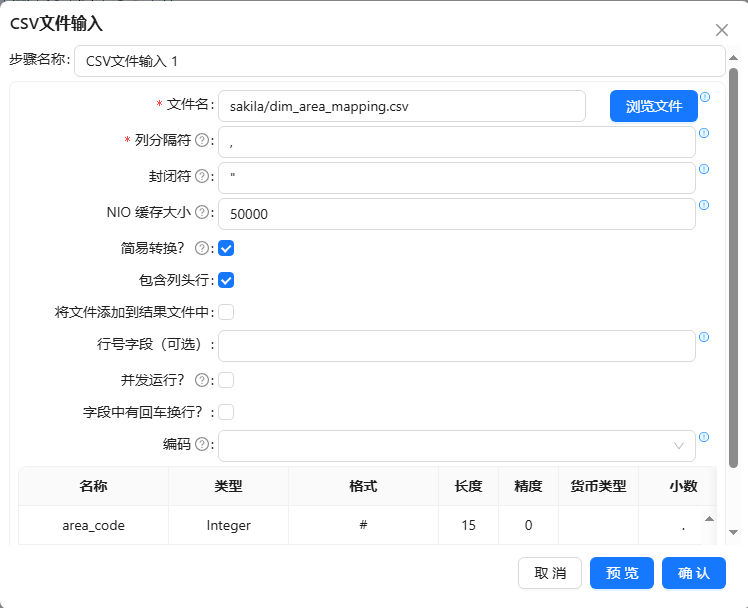
Task: Click the help icon beside 列分隔符 label
Action: [x=201, y=141]
